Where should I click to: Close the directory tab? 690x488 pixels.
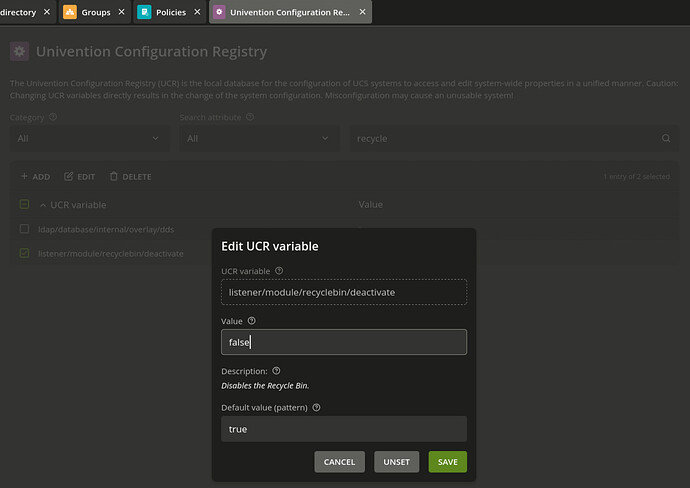(47, 12)
